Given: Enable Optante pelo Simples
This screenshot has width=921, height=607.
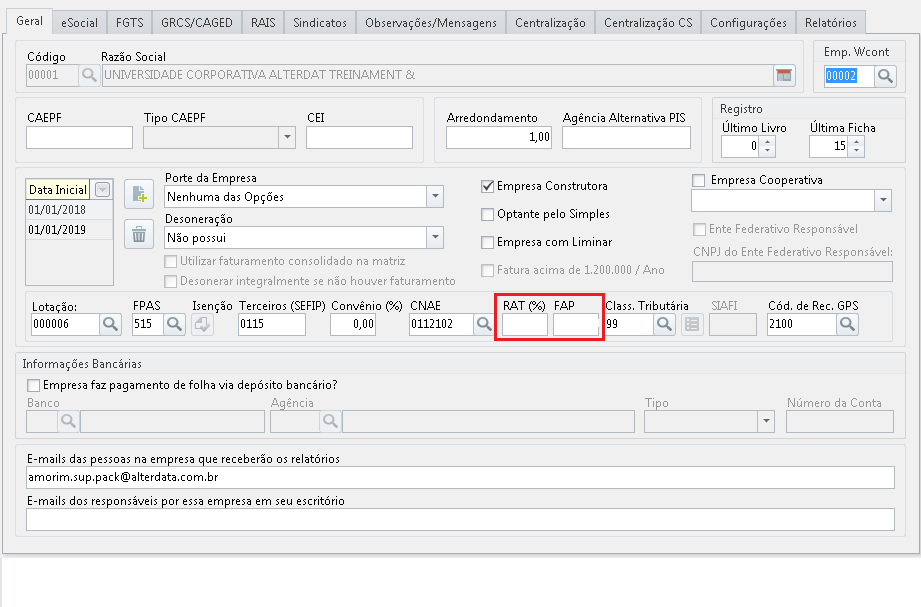Looking at the screenshot, I should click(x=488, y=214).
